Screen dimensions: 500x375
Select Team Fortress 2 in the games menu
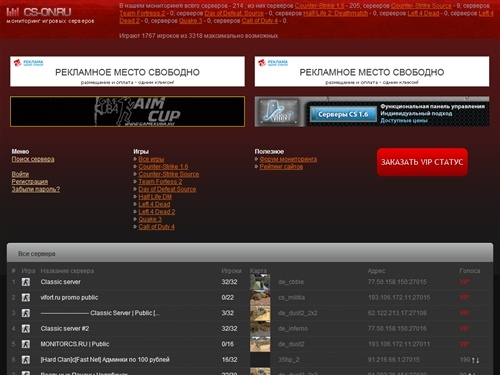160,182
